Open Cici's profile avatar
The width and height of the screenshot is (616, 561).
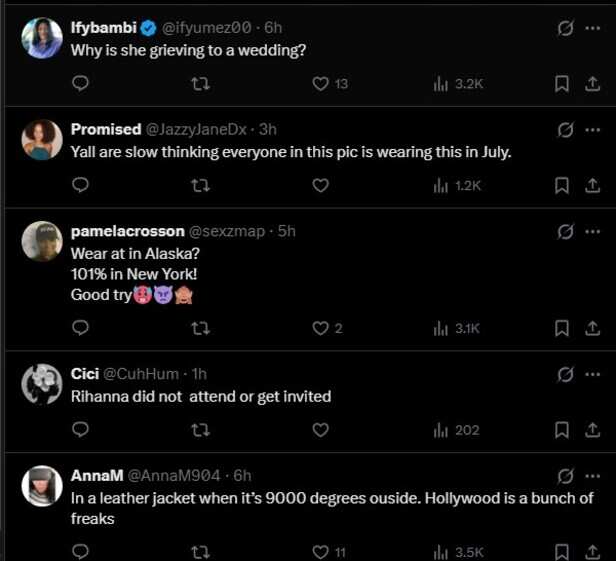42,384
